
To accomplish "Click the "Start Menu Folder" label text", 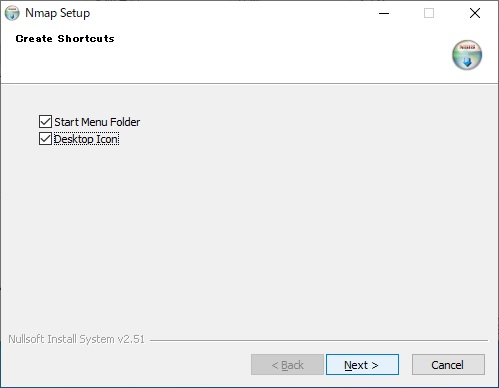I will click(97, 122).
